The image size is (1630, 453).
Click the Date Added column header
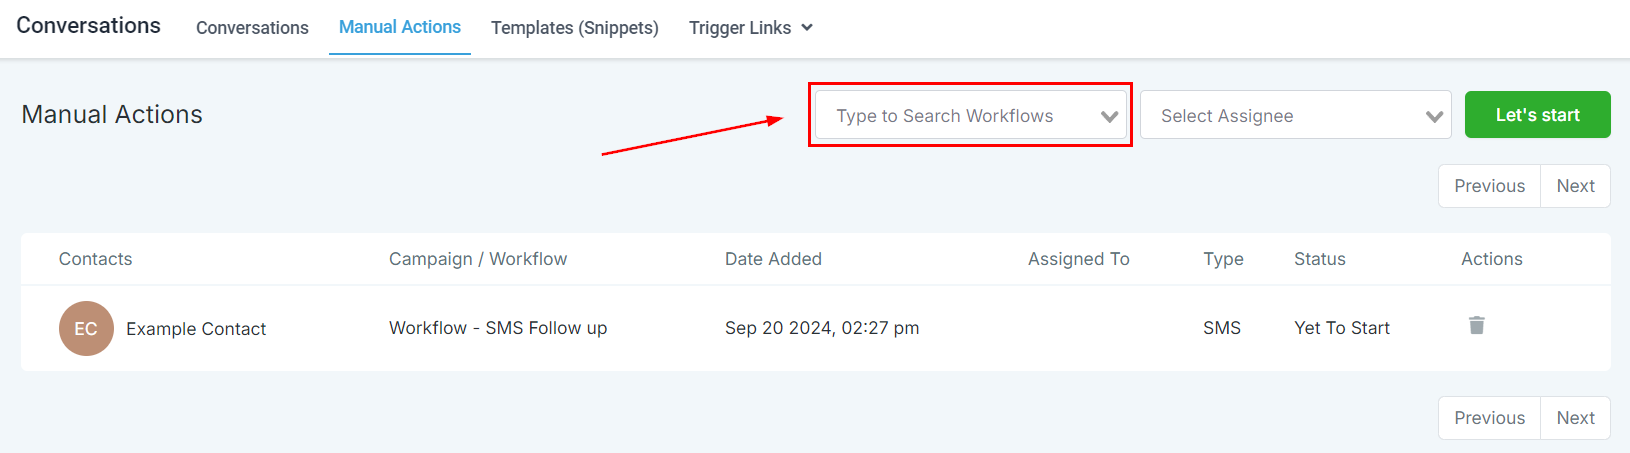pyautogui.click(x=773, y=259)
